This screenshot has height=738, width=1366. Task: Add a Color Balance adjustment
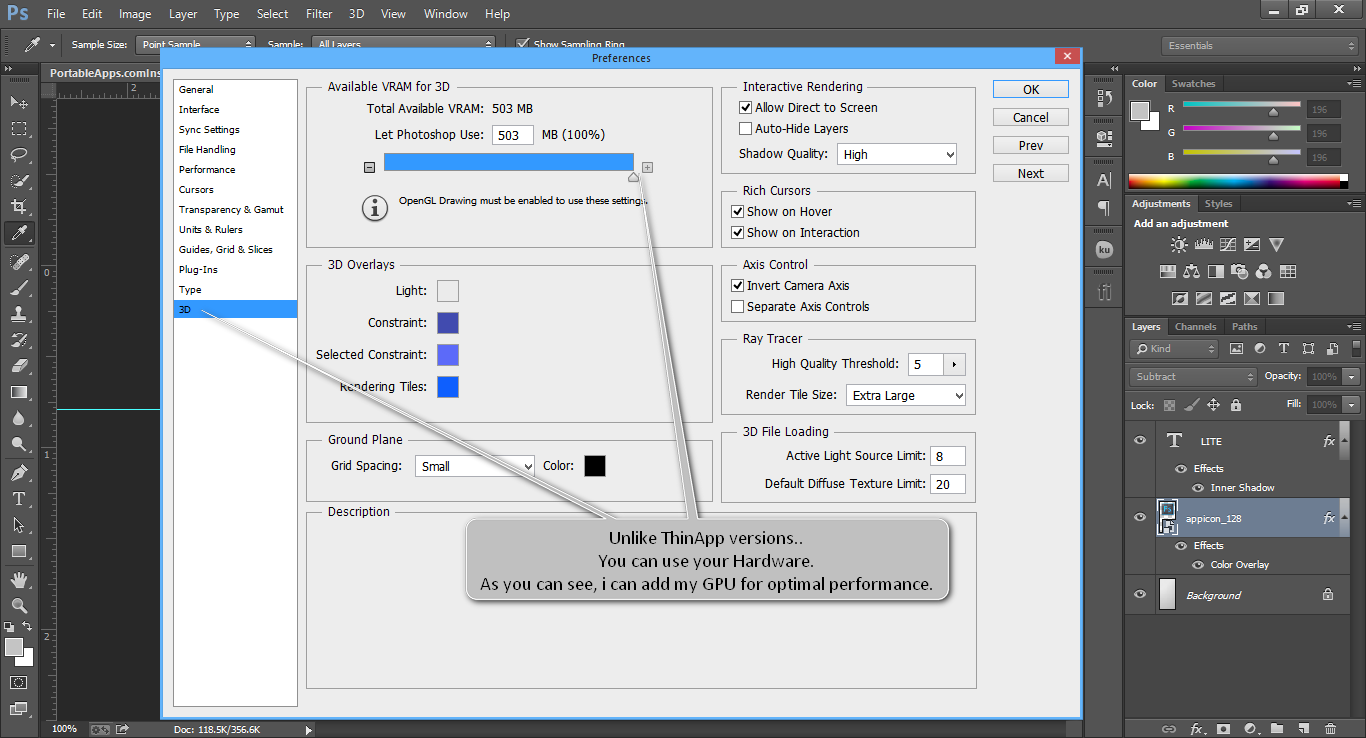1191,271
